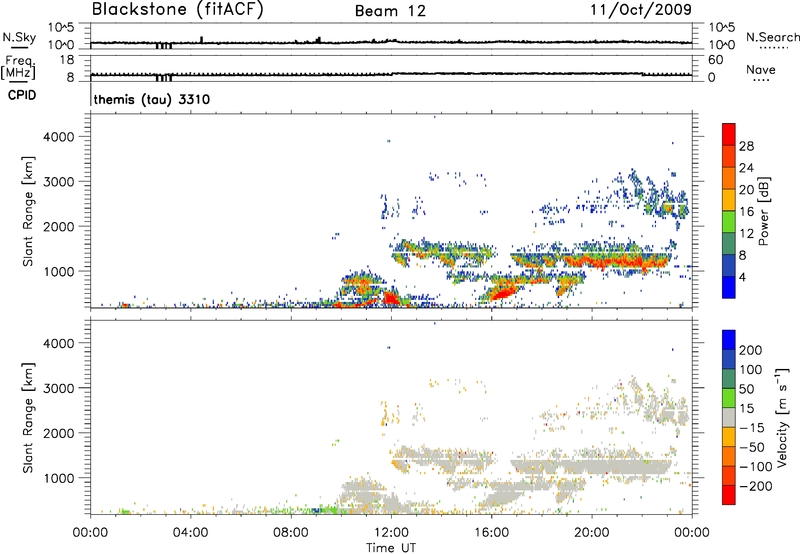The image size is (800, 554).
Task: Click the red 28 dB power swatch
Action: point(729,134)
